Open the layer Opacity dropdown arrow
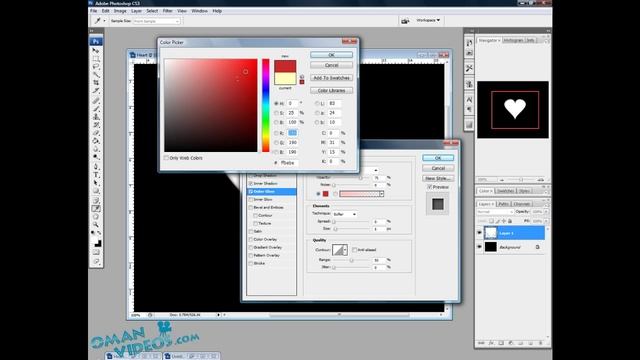This screenshot has height=360, width=640. (546, 212)
